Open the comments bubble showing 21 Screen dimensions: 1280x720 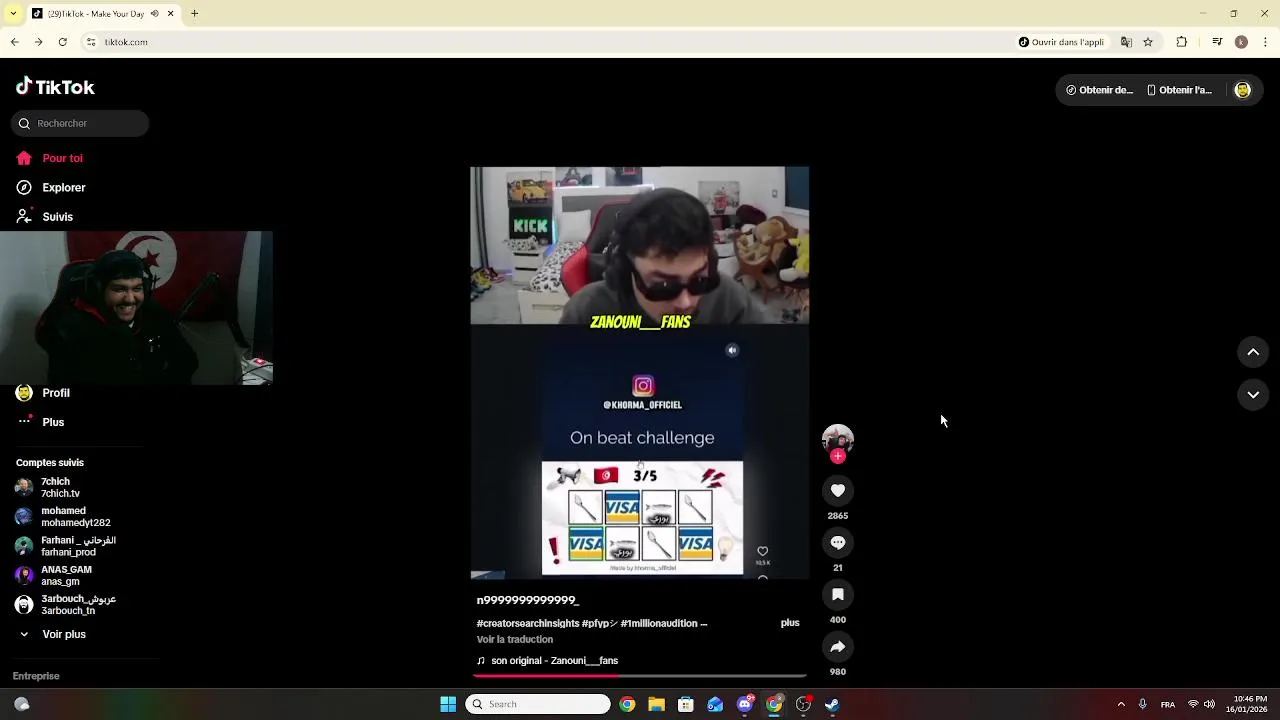[x=838, y=543]
